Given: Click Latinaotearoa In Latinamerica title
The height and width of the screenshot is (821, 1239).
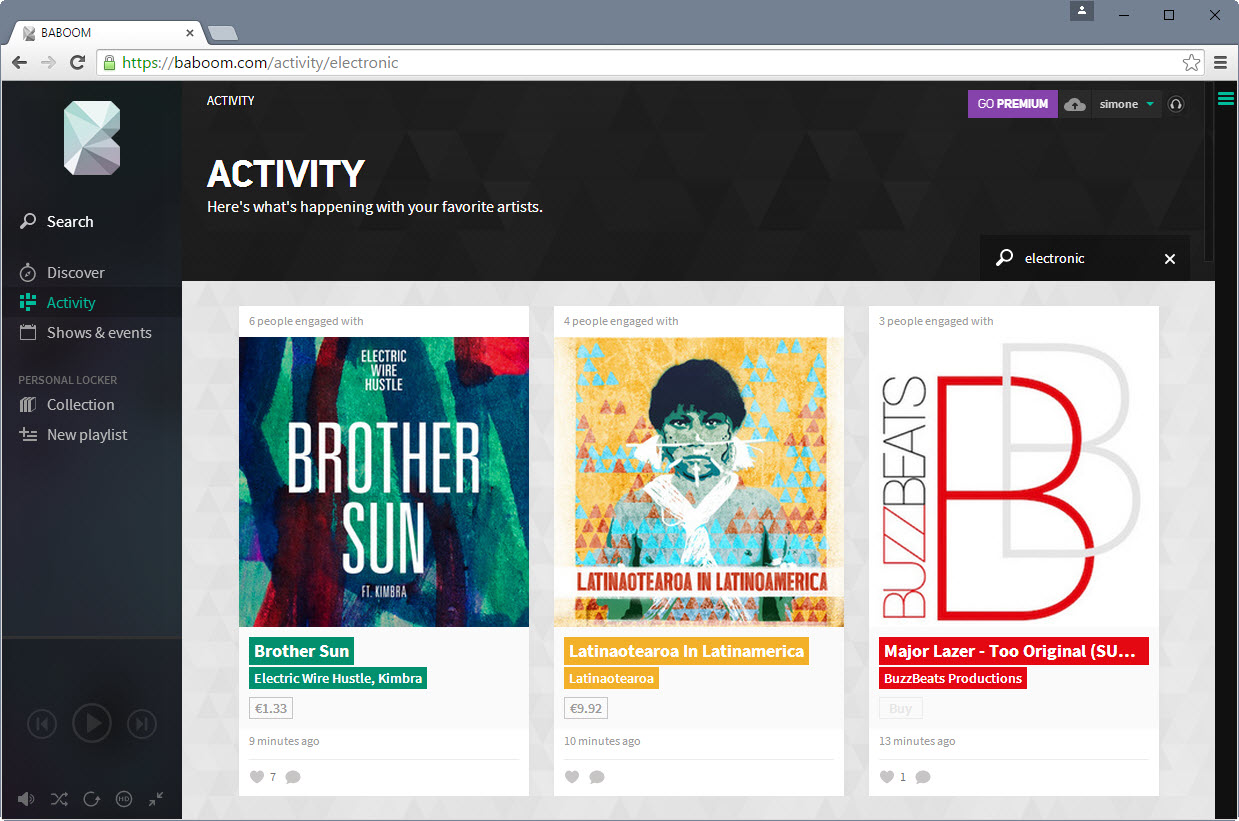Looking at the screenshot, I should click(x=686, y=651).
